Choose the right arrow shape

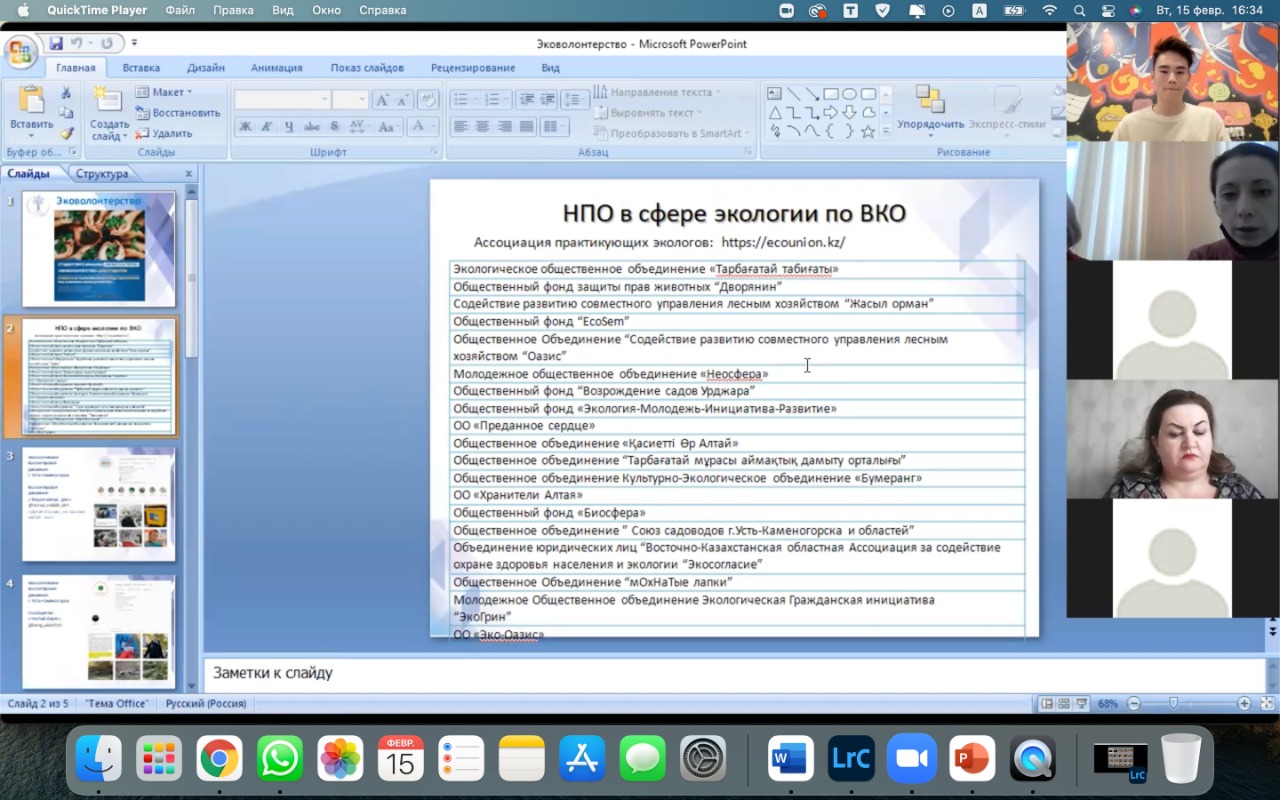coord(830,113)
